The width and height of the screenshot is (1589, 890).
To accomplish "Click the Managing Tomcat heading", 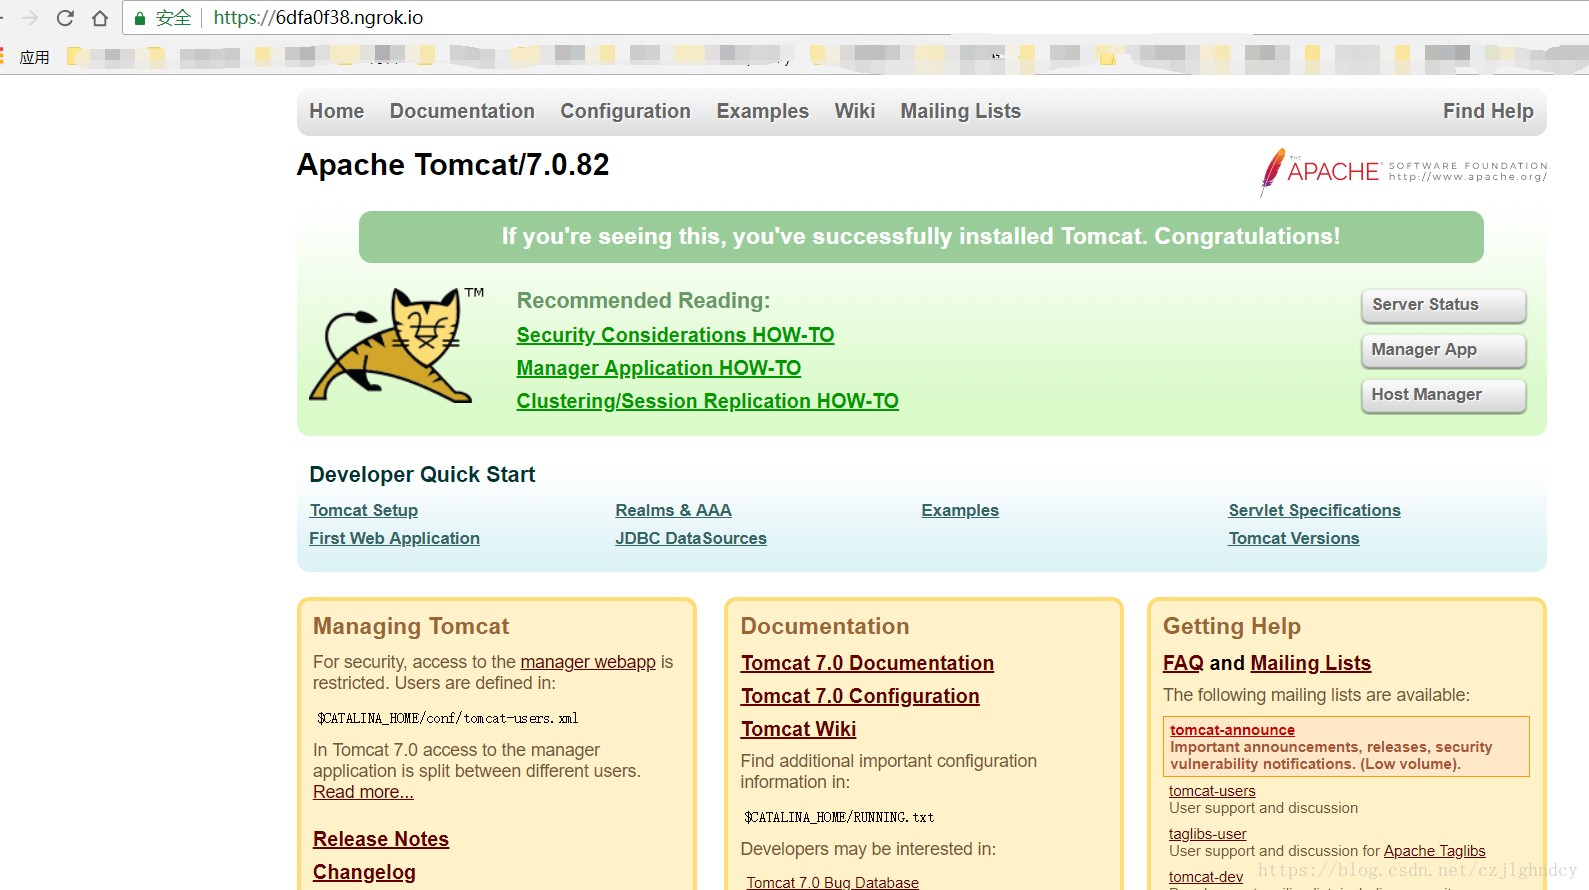I will pyautogui.click(x=411, y=626).
